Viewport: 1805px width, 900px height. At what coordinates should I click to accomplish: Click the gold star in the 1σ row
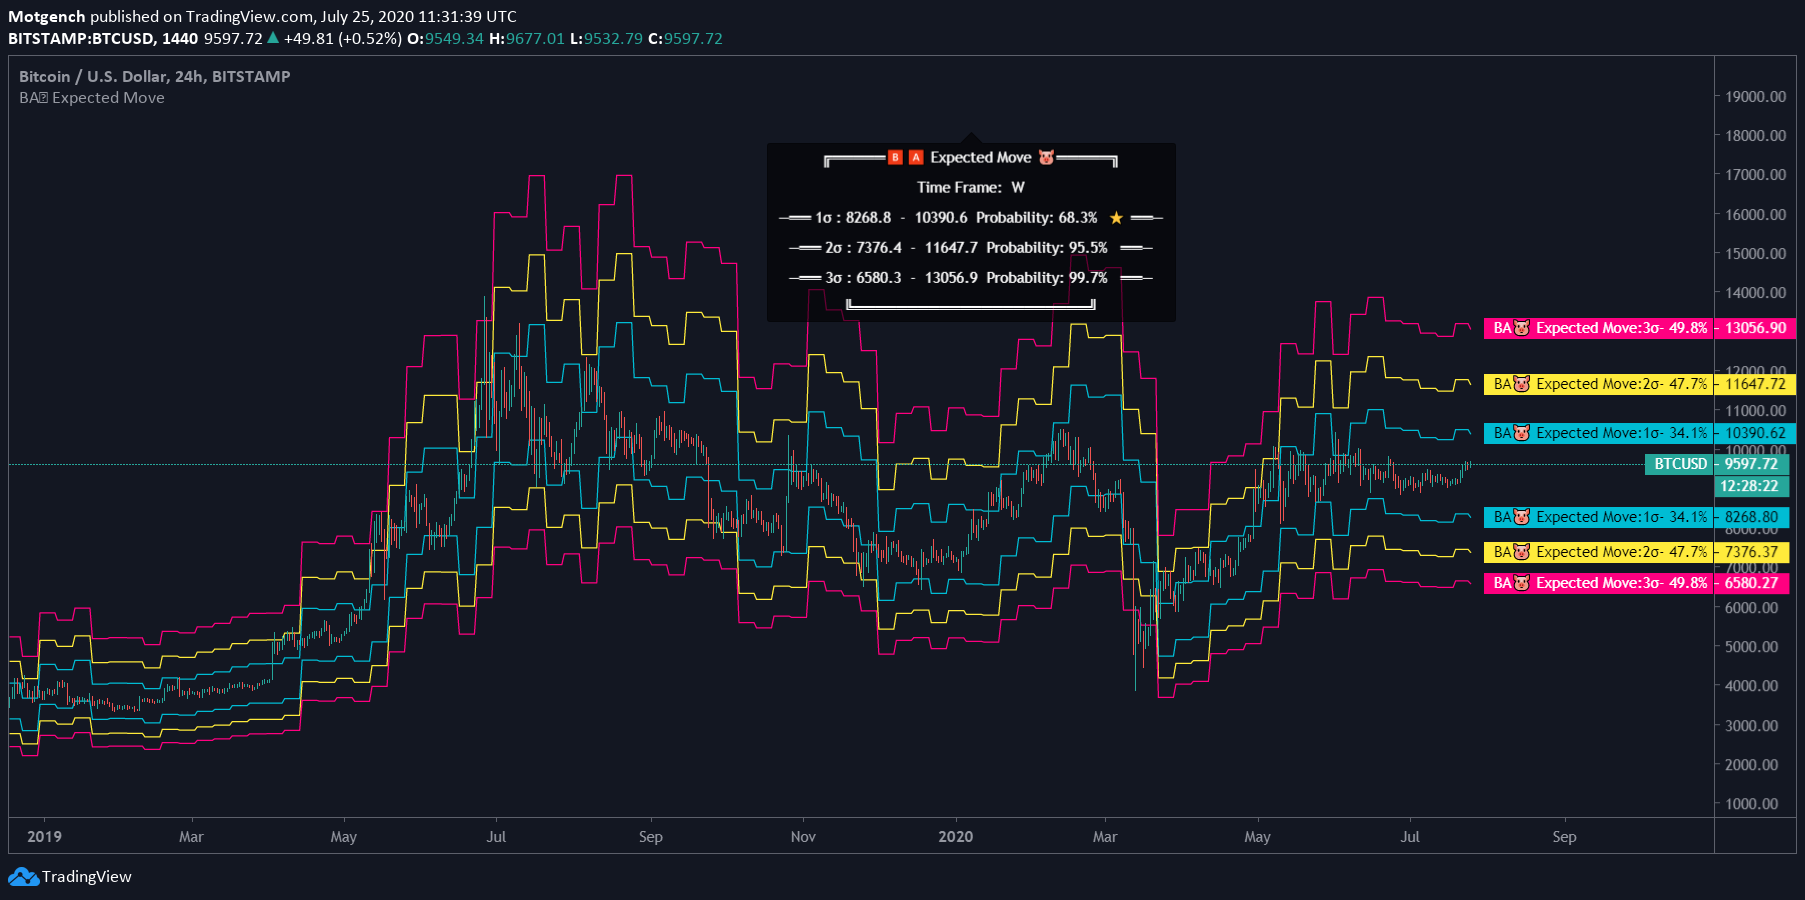[1116, 218]
